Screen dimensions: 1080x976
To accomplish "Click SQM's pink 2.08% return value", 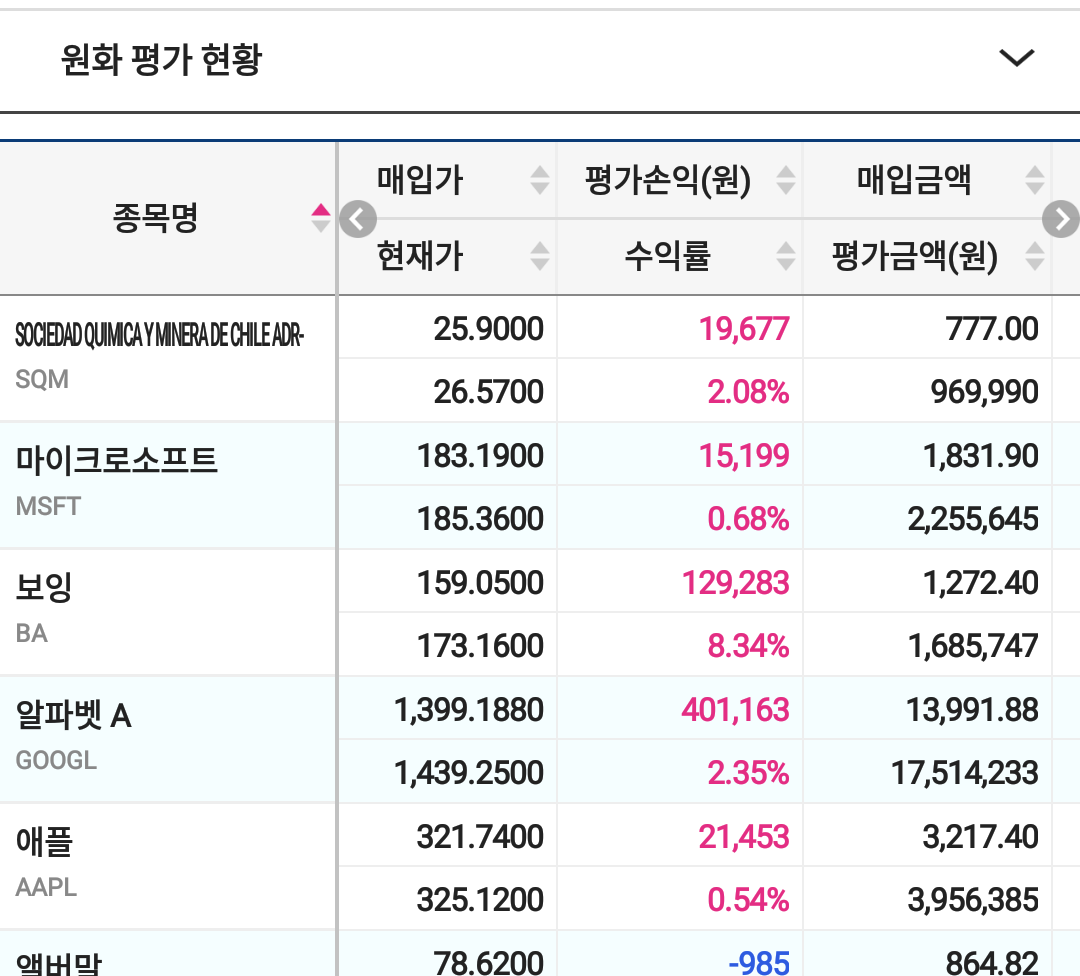I will pyautogui.click(x=748, y=391).
